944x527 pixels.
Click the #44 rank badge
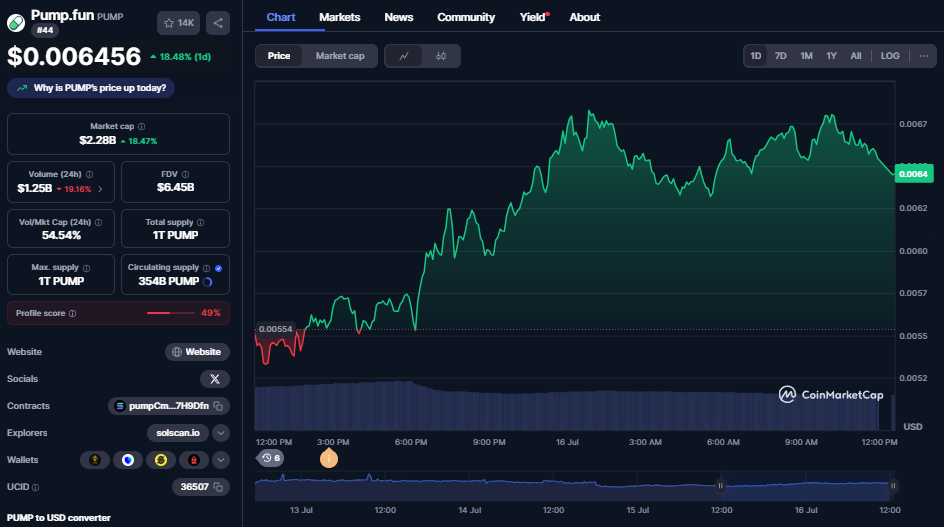click(x=45, y=30)
